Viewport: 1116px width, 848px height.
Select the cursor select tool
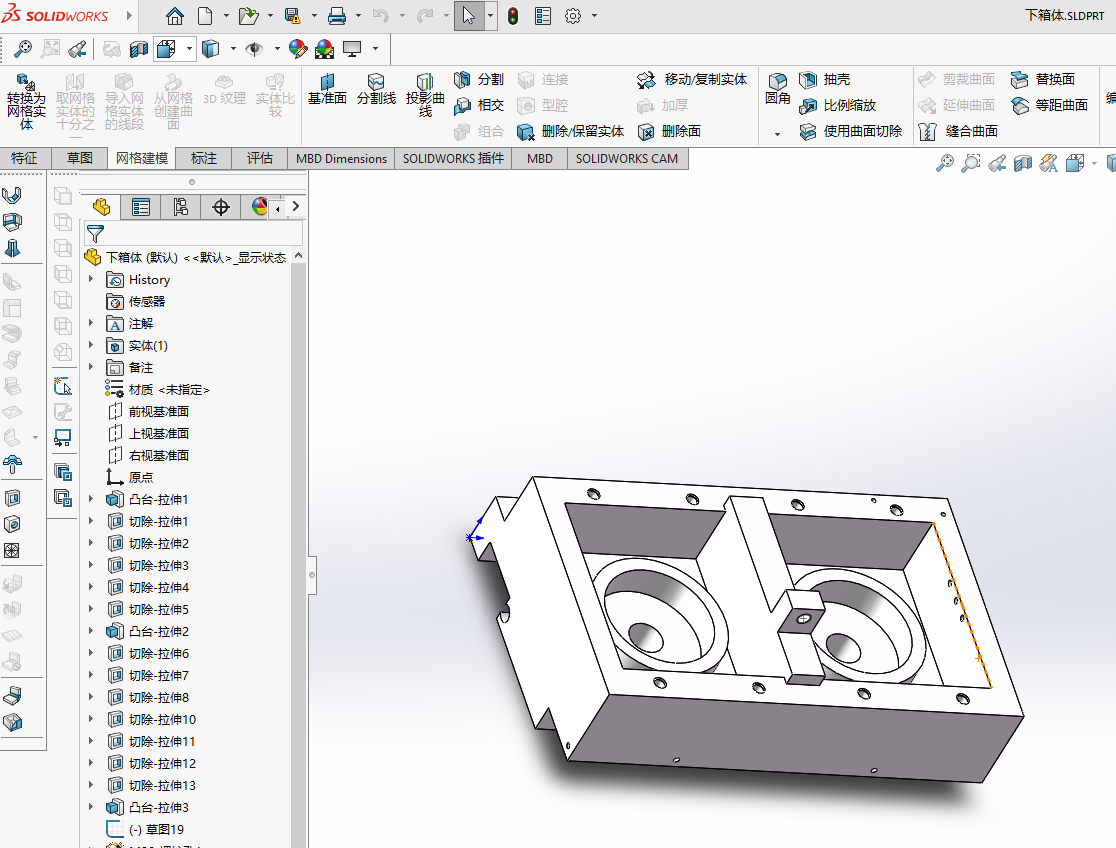click(x=468, y=16)
